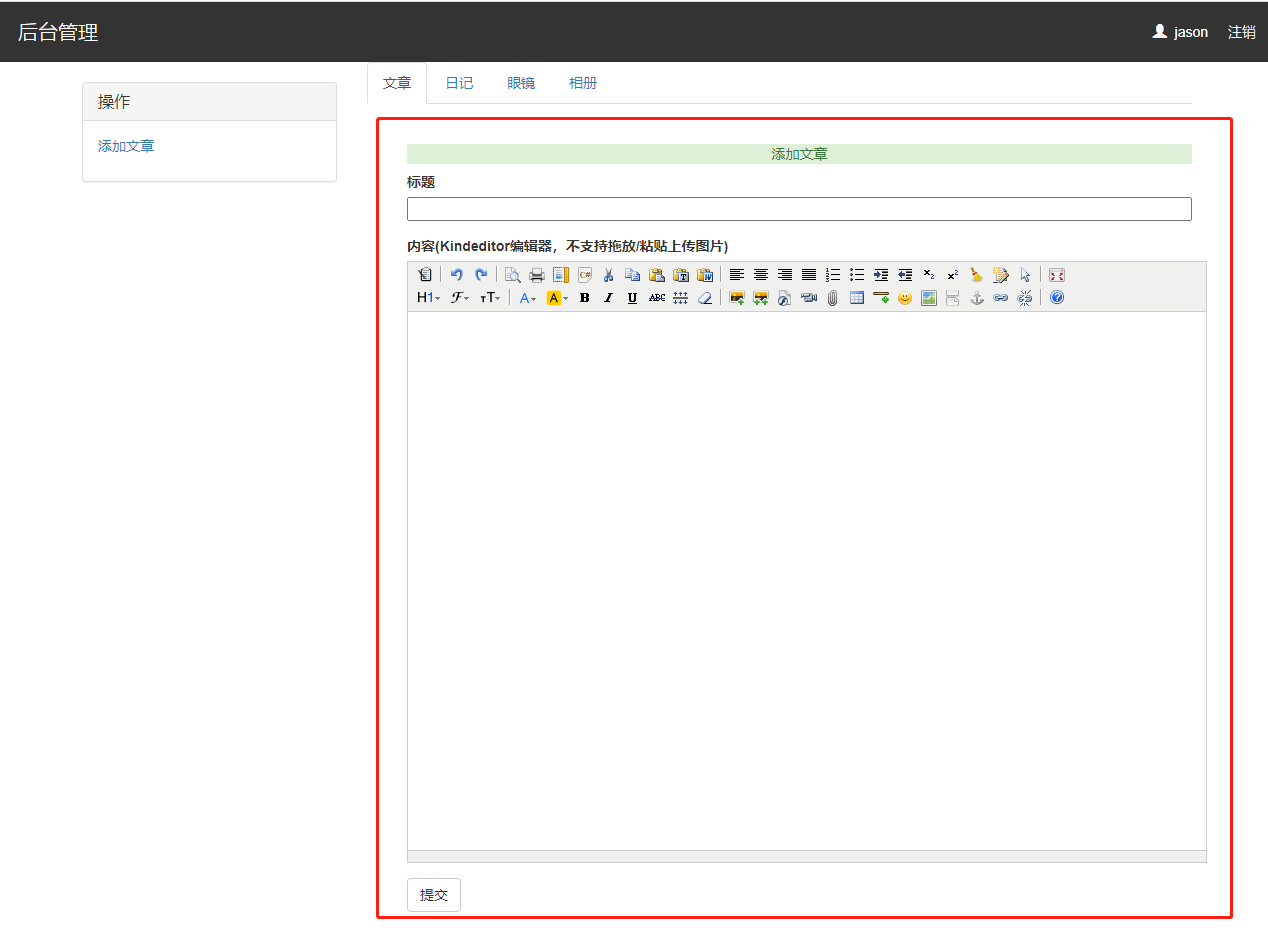Increase indent of paragraph
1268x942 pixels.
[881, 275]
